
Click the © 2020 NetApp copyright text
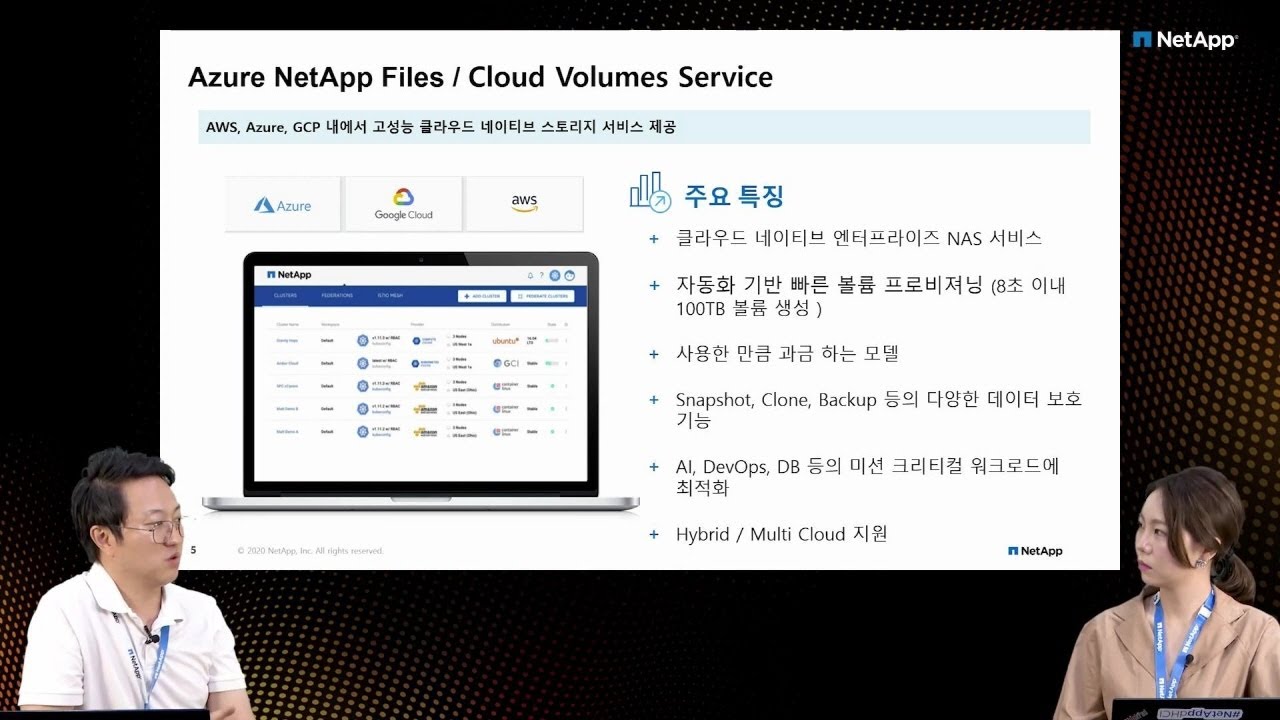click(310, 551)
